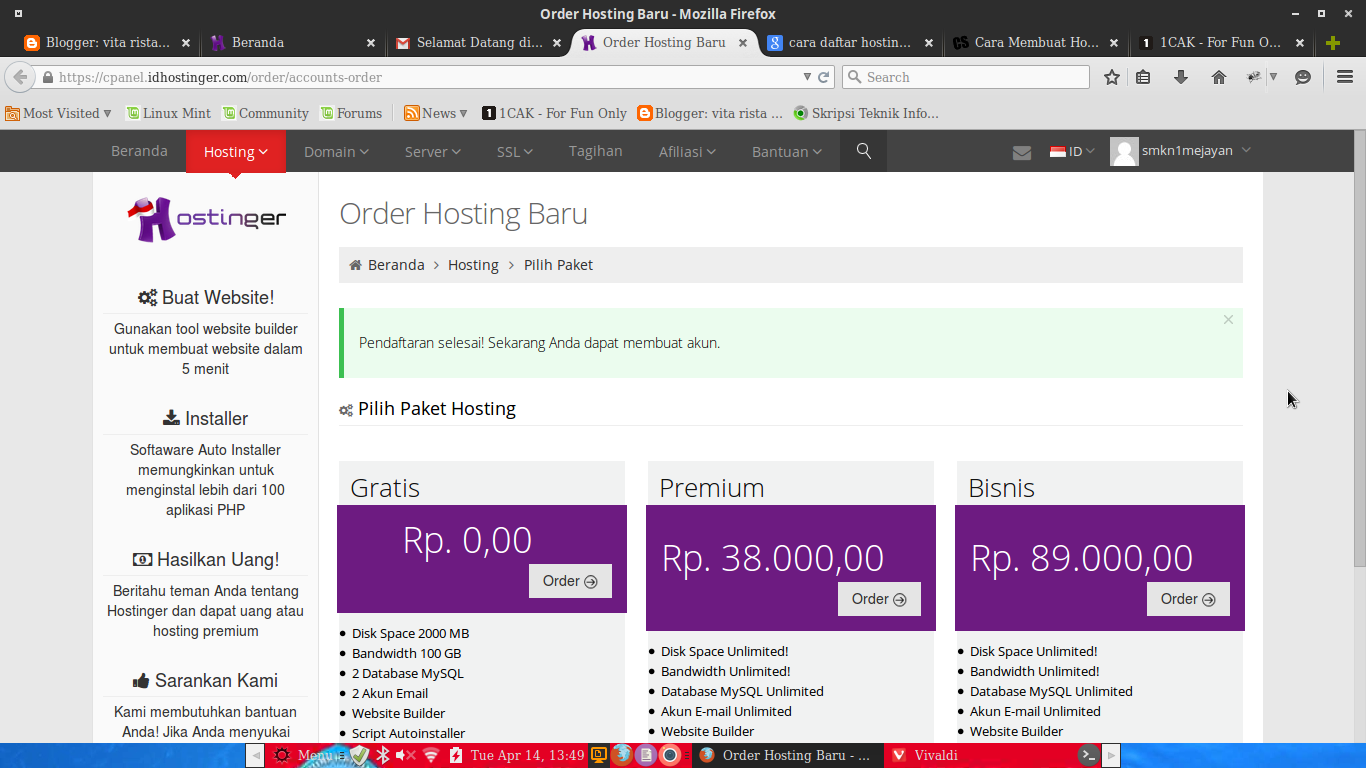Open the smkn1mejayan account dropdown
Image resolution: width=1366 pixels, height=768 pixels.
1196,151
